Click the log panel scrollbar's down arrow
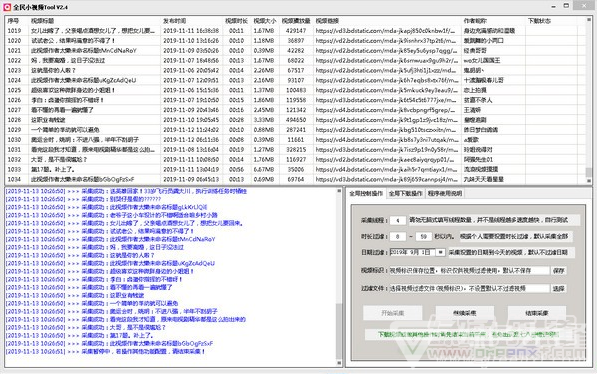The width and height of the screenshot is (597, 374). tap(338, 363)
